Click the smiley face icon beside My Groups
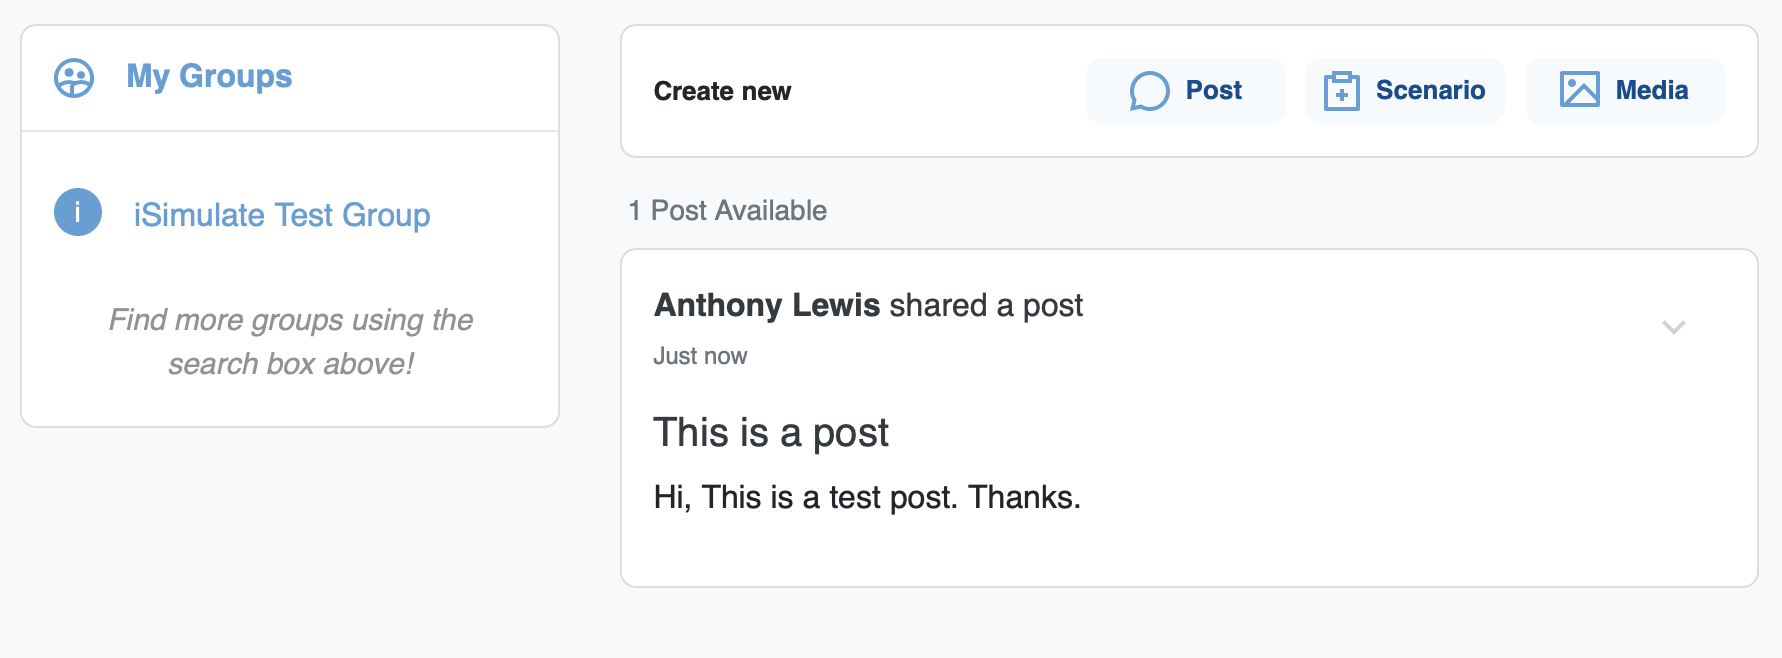Screen dimensions: 1782x658 [74, 76]
